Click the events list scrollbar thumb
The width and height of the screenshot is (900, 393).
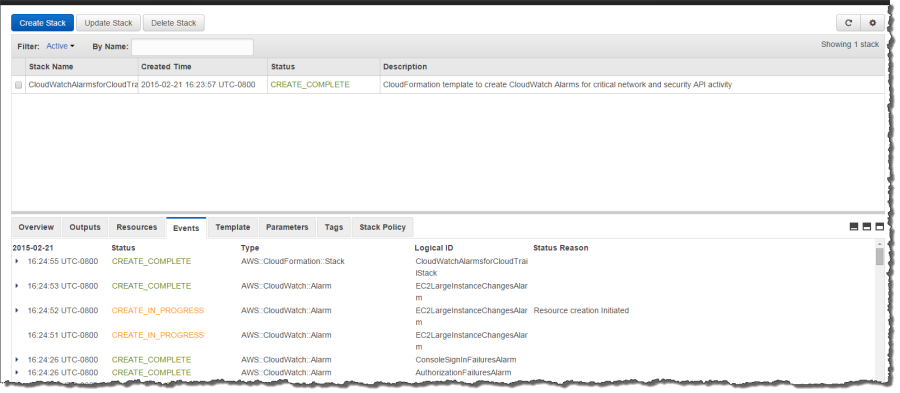(x=879, y=256)
